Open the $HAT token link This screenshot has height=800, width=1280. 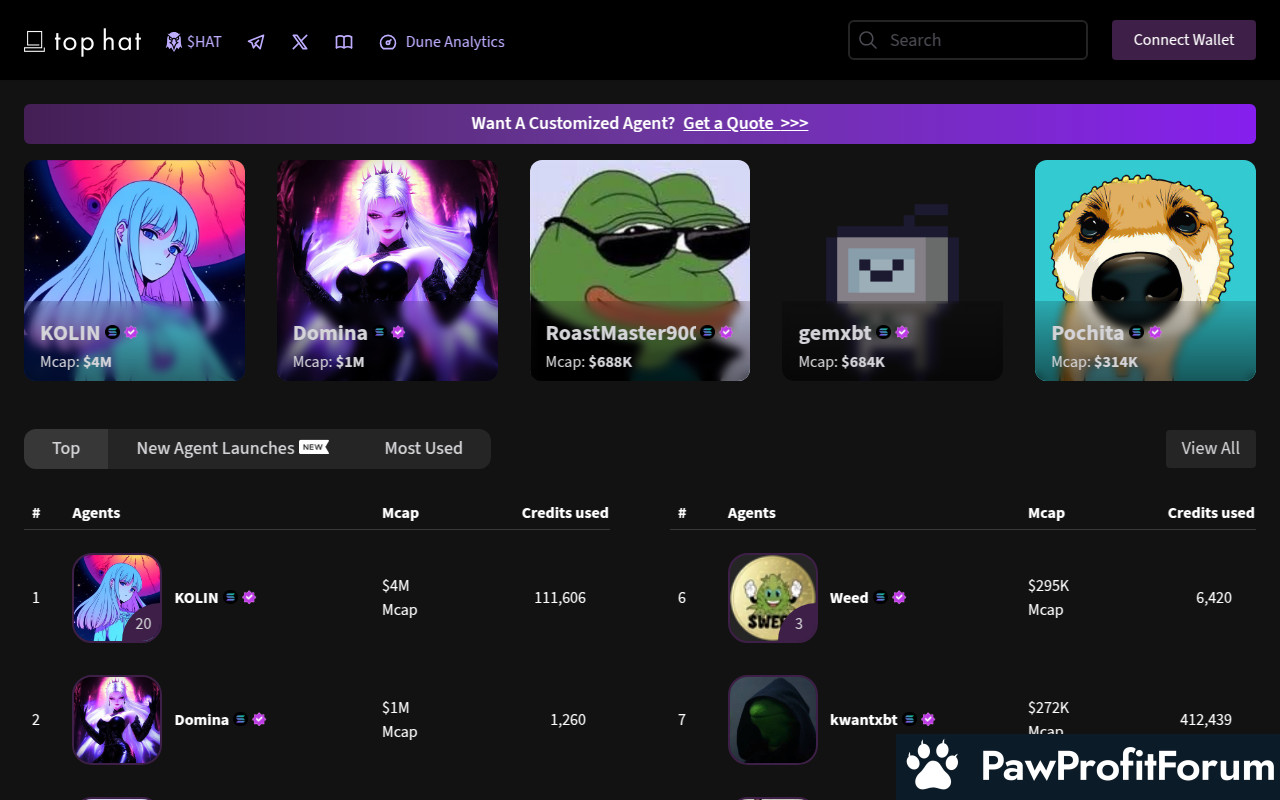click(194, 42)
